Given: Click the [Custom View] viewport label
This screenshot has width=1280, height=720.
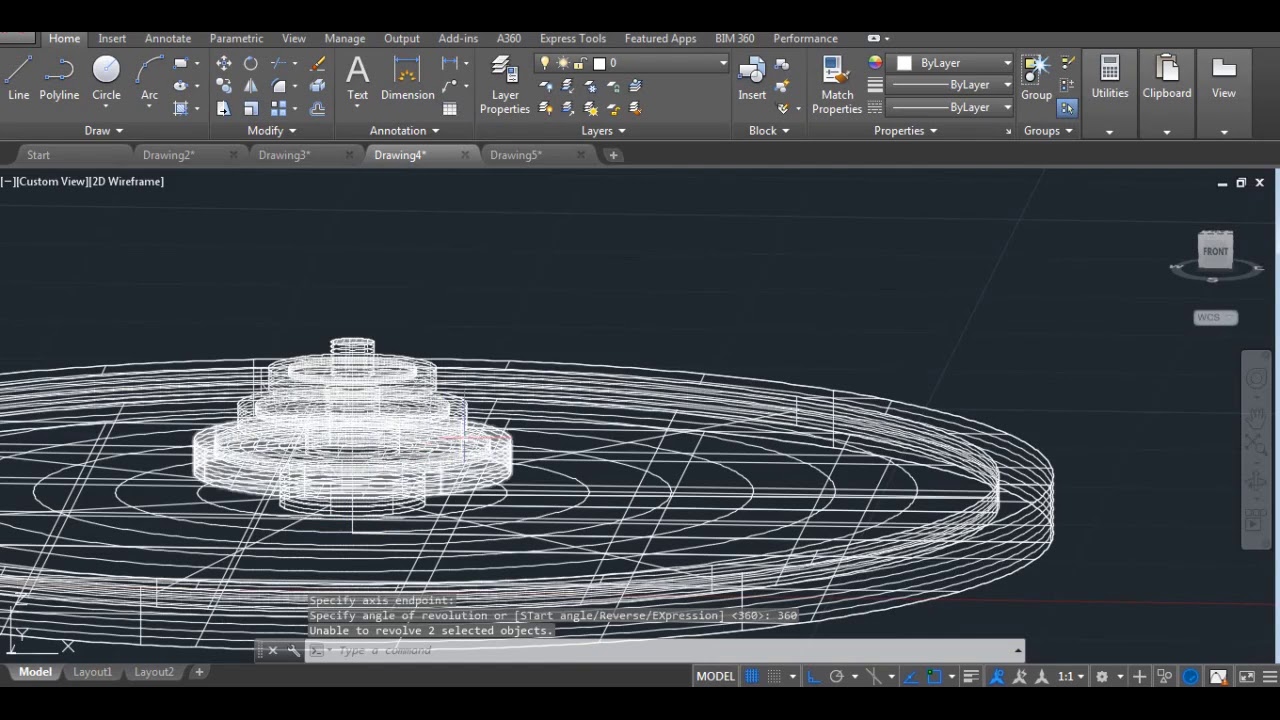Looking at the screenshot, I should click(53, 182).
